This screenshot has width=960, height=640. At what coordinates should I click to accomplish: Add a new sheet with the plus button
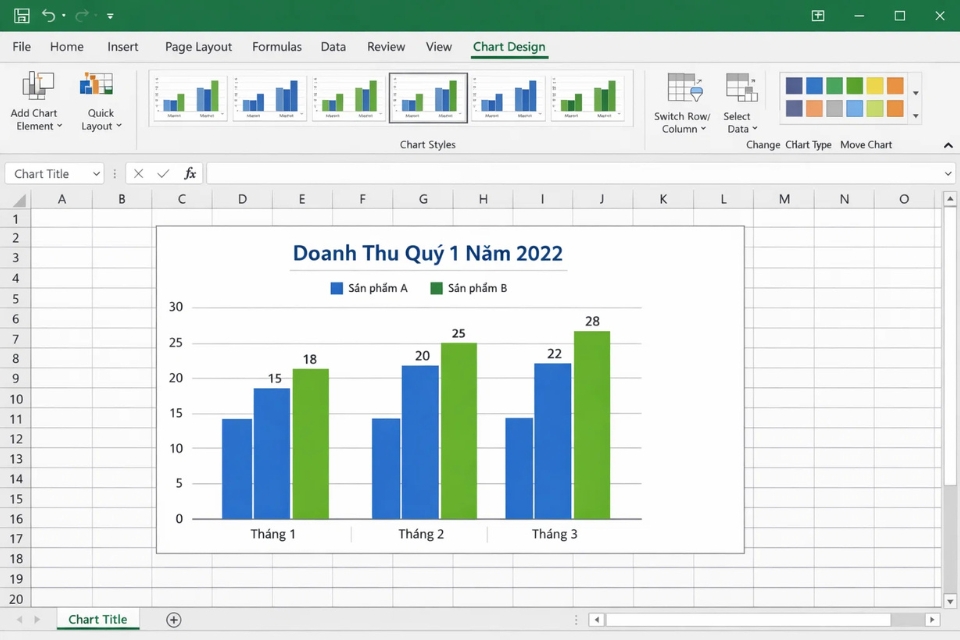click(x=172, y=619)
